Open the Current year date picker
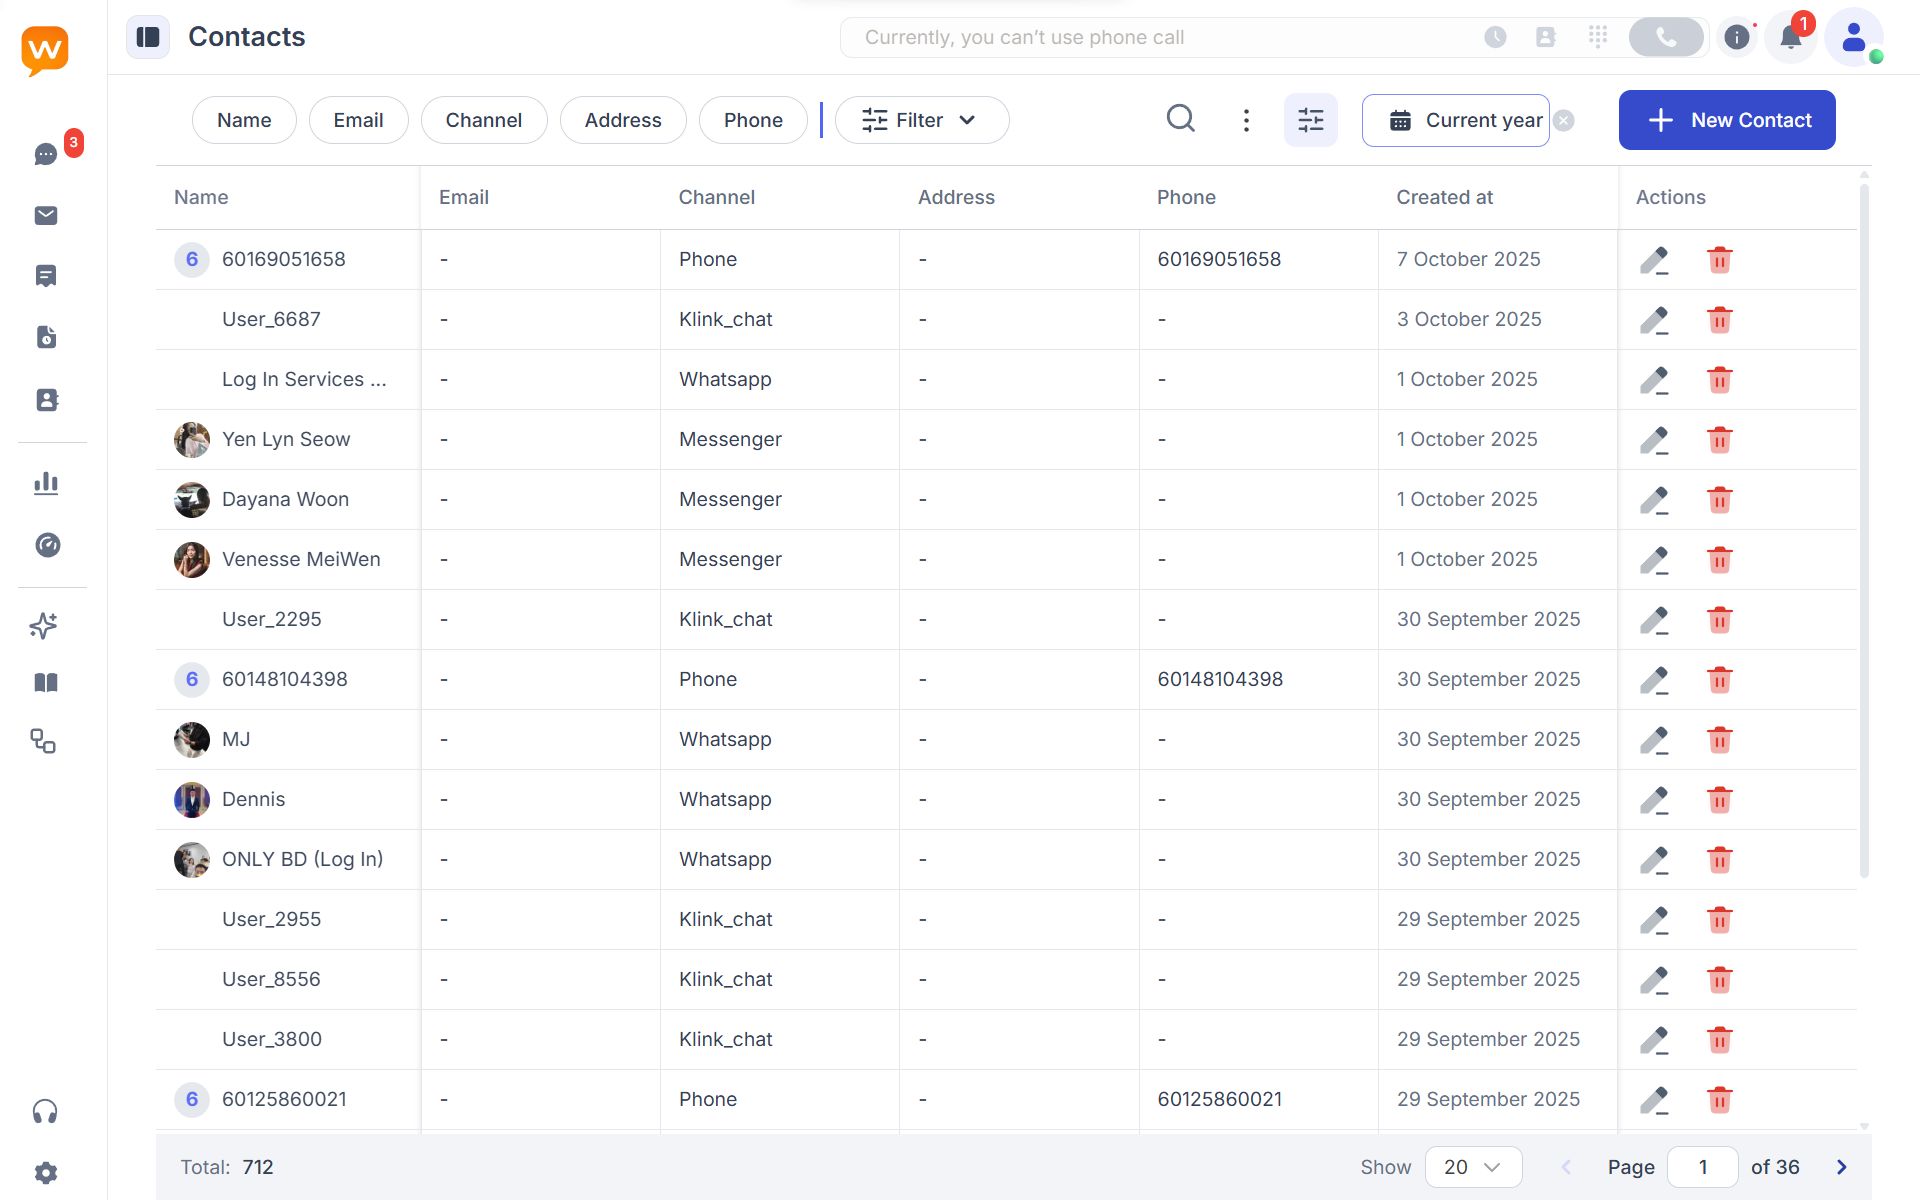 click(x=1456, y=120)
